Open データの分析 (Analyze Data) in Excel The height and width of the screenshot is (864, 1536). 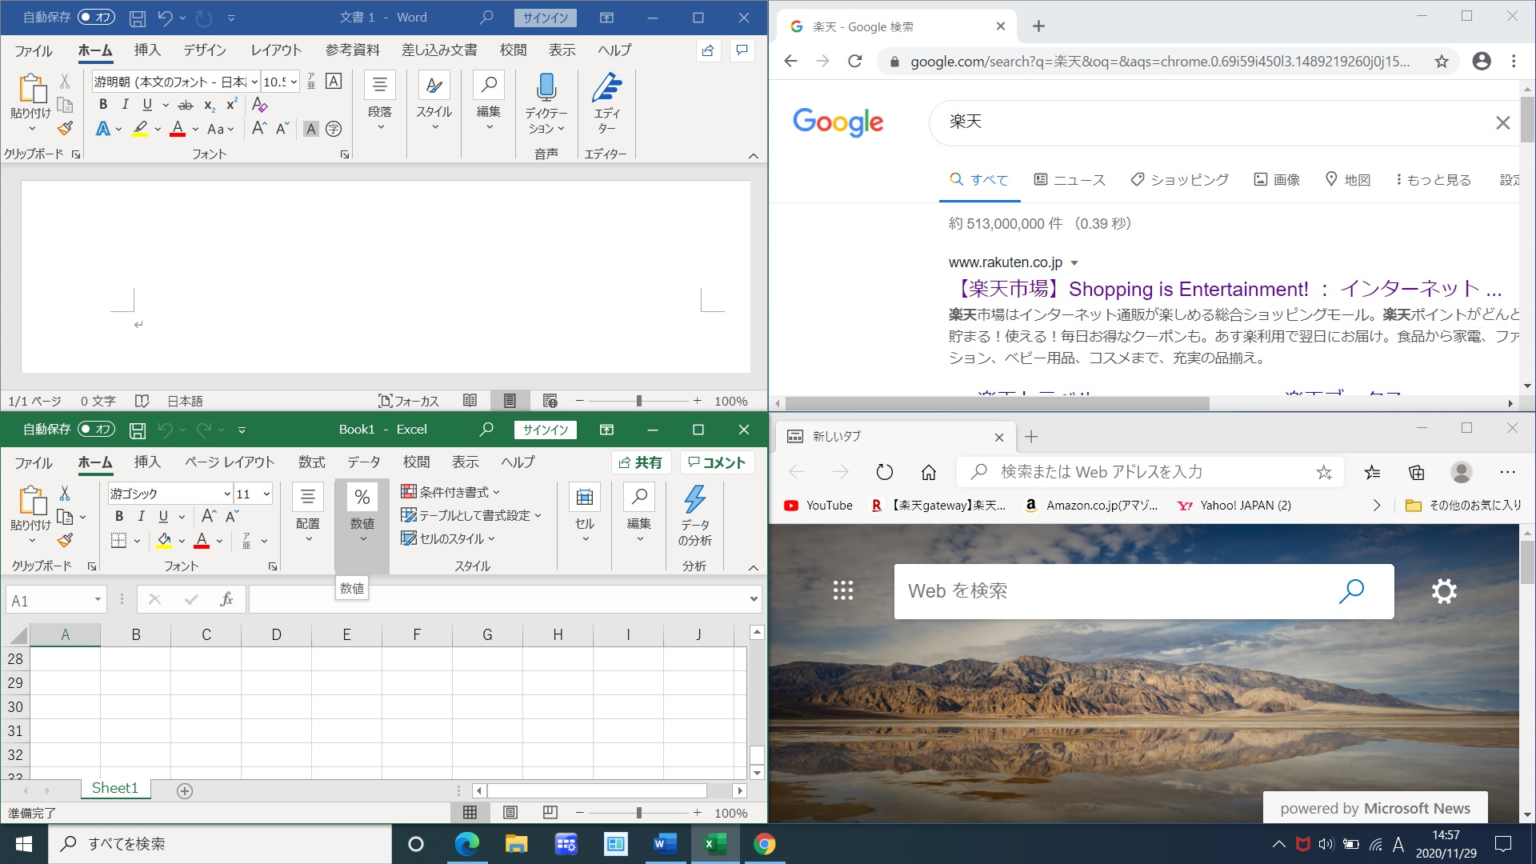click(694, 510)
